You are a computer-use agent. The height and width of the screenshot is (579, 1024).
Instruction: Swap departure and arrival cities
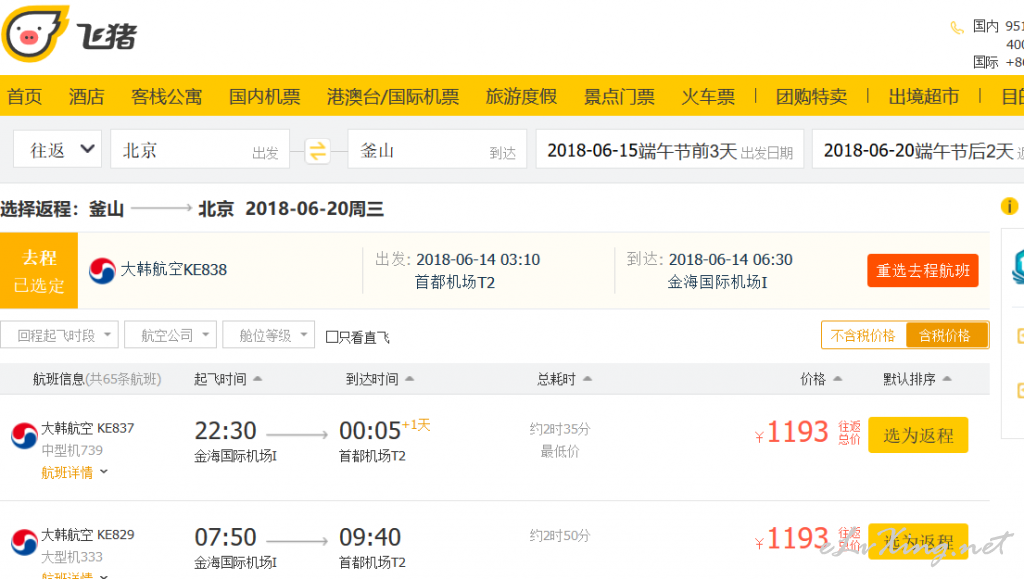coord(317,151)
